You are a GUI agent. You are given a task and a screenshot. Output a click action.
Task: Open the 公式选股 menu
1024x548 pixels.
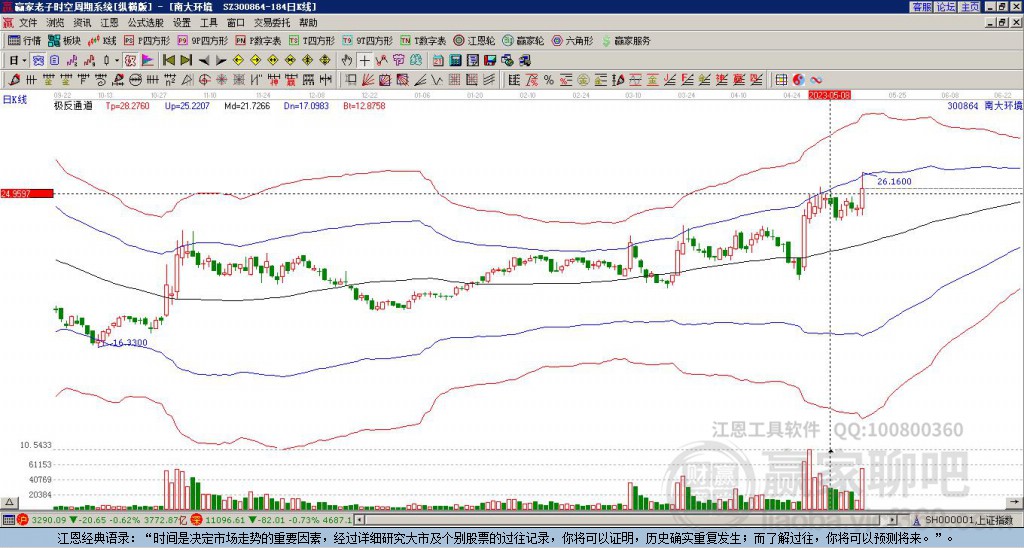click(146, 23)
